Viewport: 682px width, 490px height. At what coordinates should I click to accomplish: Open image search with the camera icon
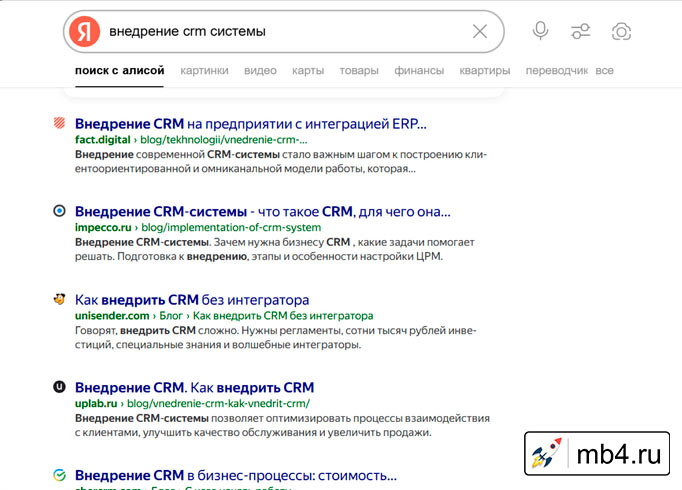click(621, 31)
